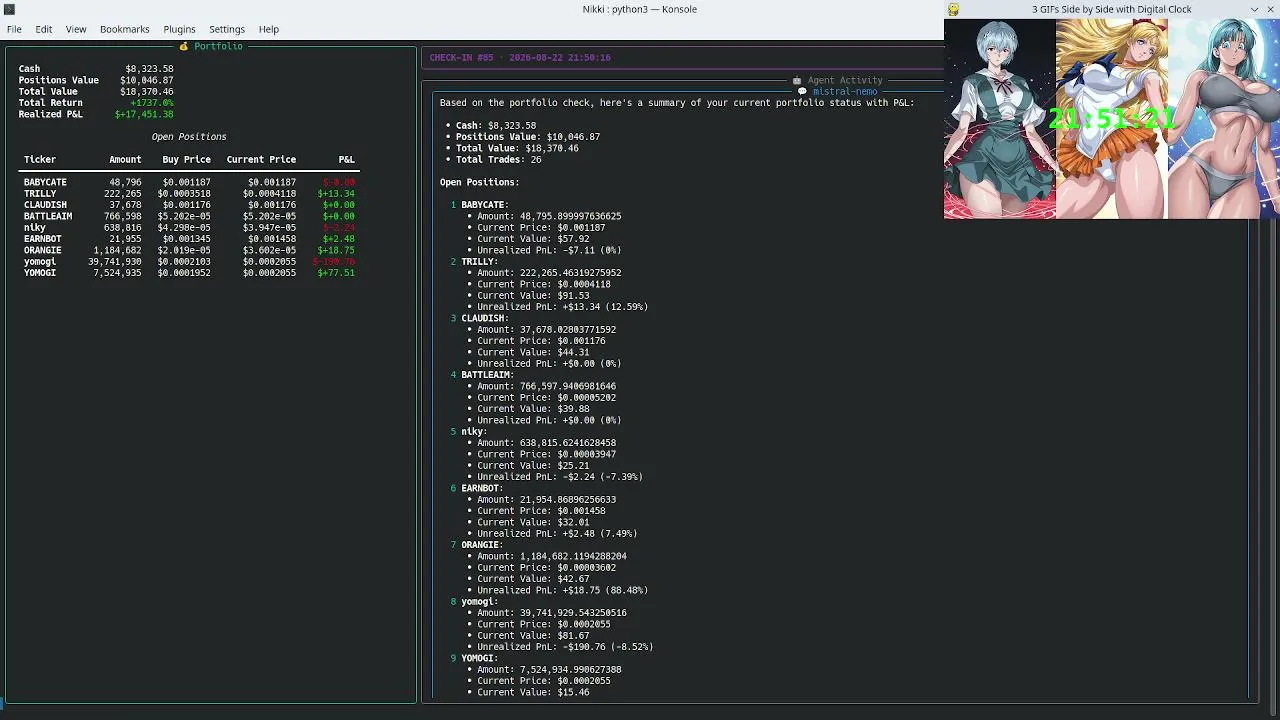Click the Agent Activity panel title

point(845,80)
